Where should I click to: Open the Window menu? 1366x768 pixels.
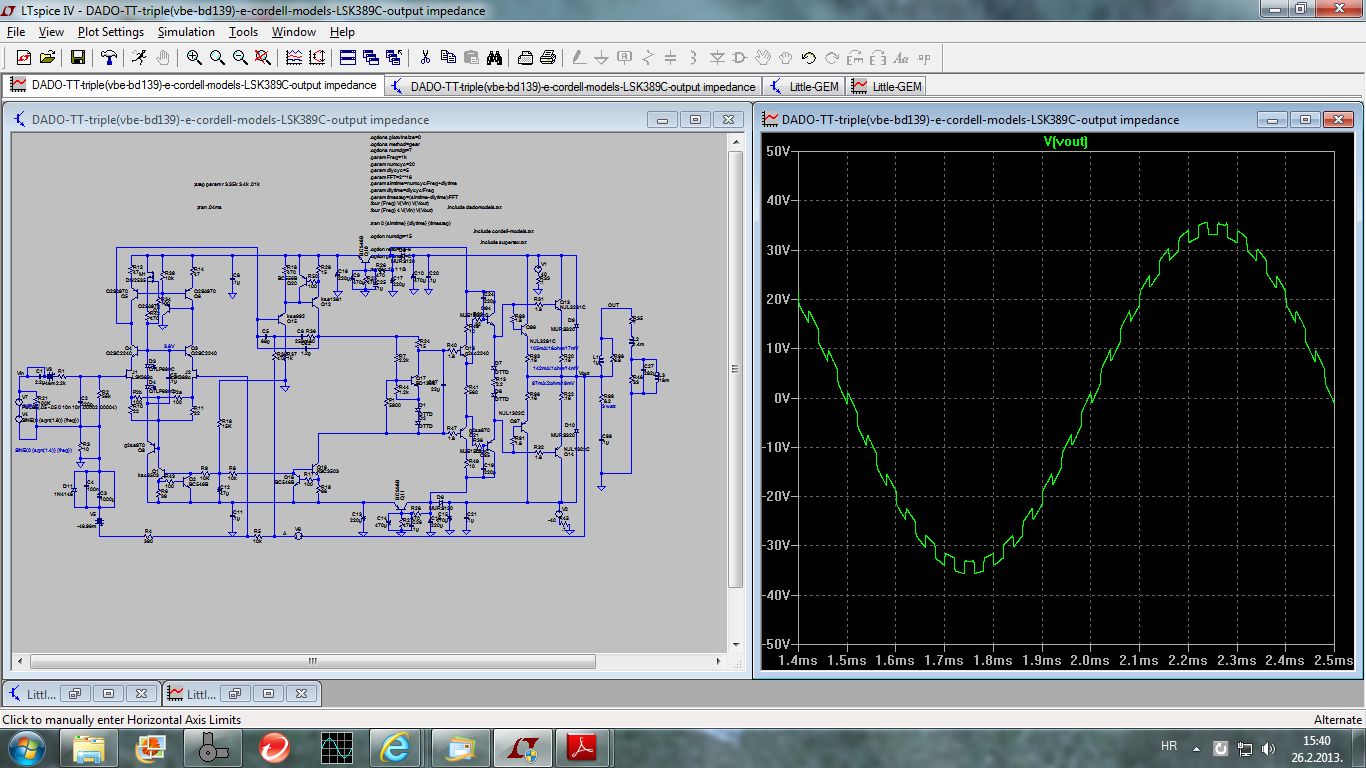point(294,32)
